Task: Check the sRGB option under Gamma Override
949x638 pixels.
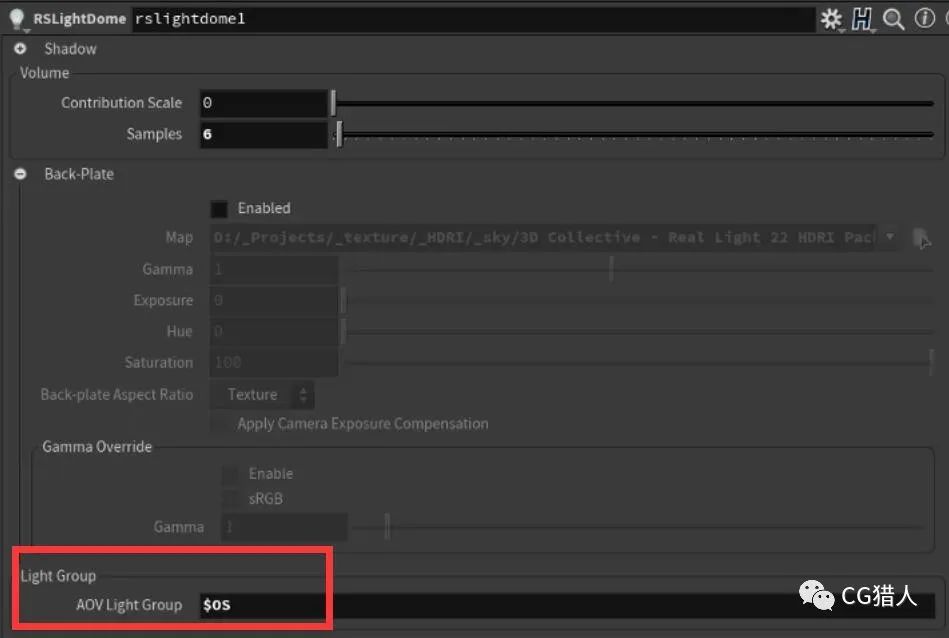Action: [231, 498]
